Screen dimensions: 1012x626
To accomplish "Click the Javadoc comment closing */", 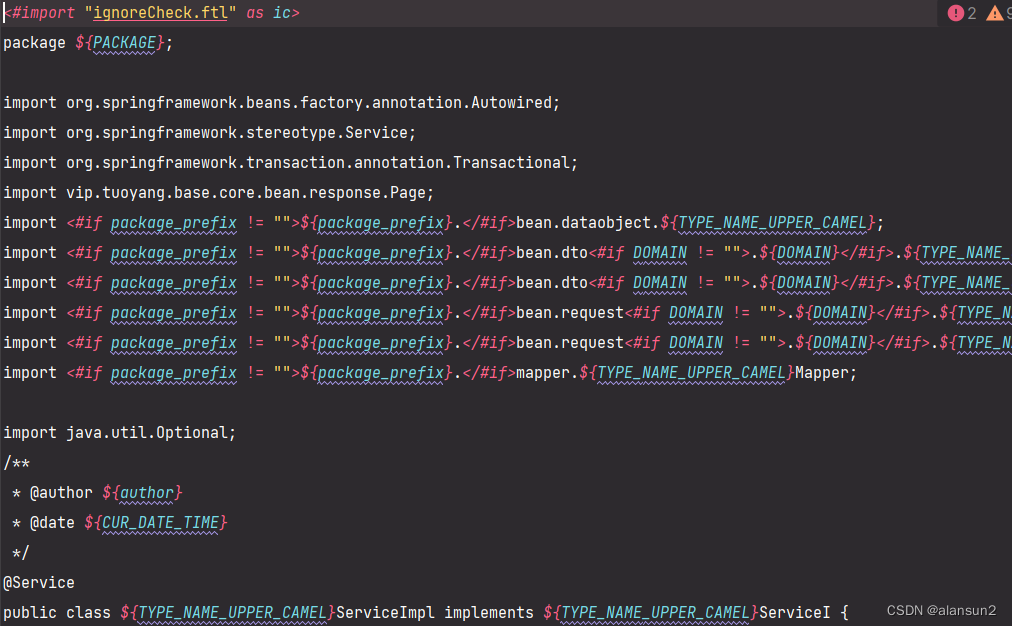I will (x=21, y=553).
